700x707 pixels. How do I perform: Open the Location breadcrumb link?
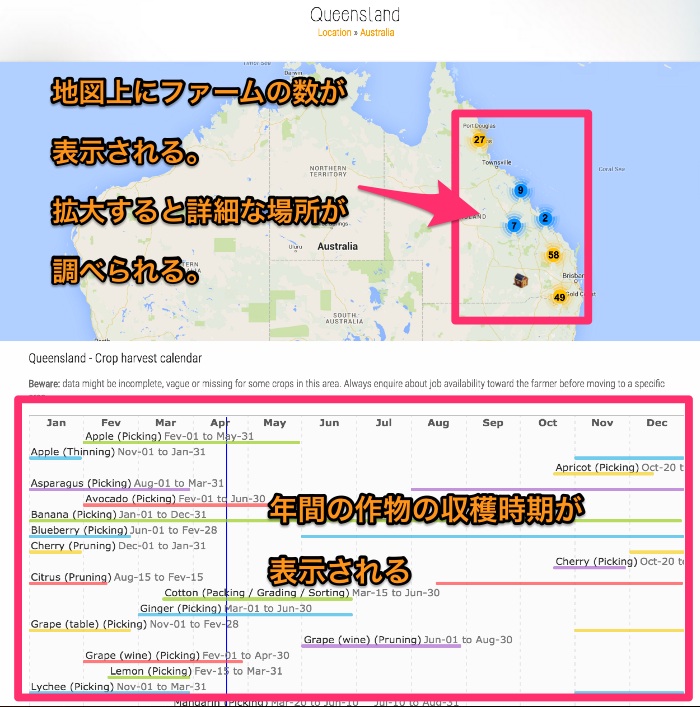click(334, 32)
